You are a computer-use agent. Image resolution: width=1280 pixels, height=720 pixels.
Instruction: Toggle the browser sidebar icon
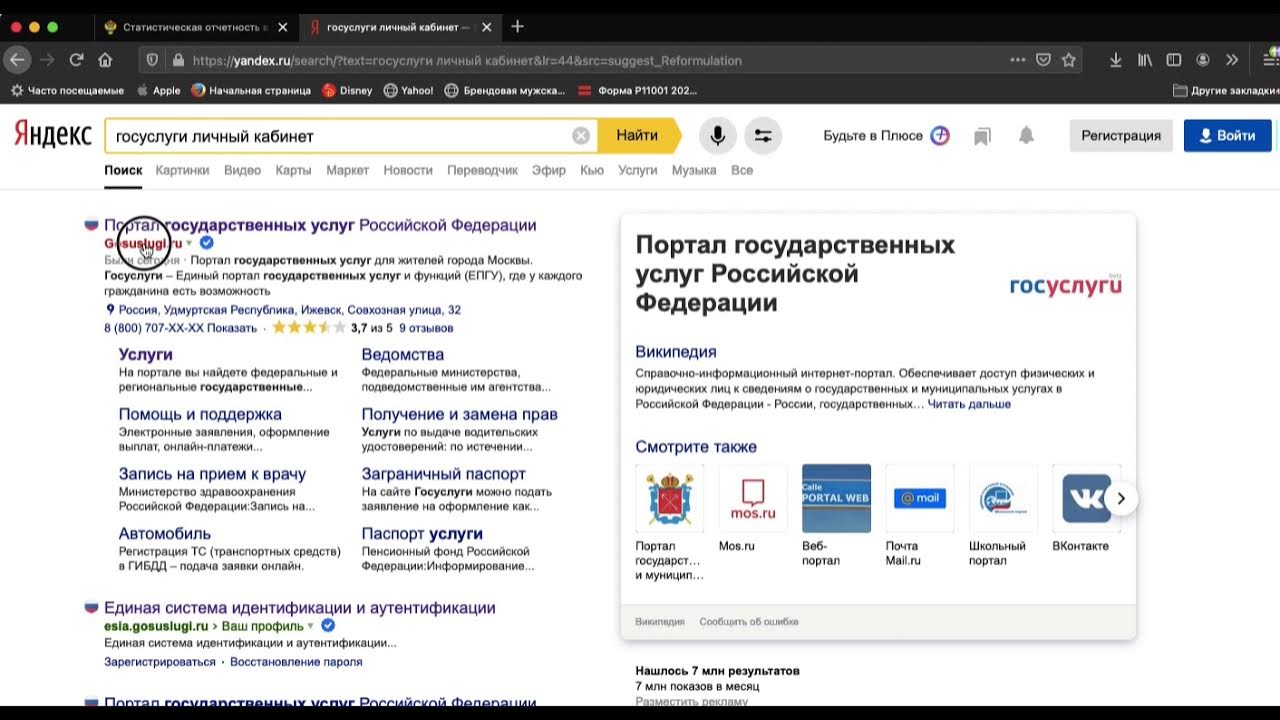(1174, 60)
